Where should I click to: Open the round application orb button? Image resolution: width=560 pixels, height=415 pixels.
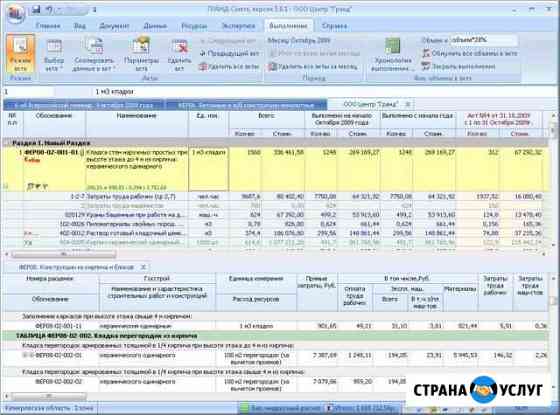15,14
